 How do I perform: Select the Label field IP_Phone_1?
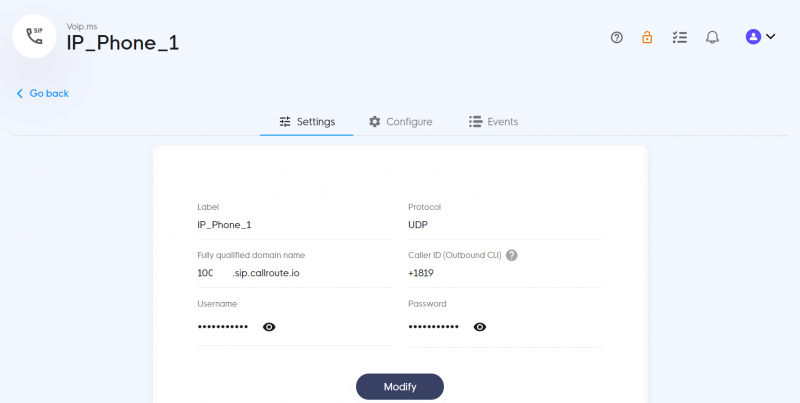(x=294, y=224)
